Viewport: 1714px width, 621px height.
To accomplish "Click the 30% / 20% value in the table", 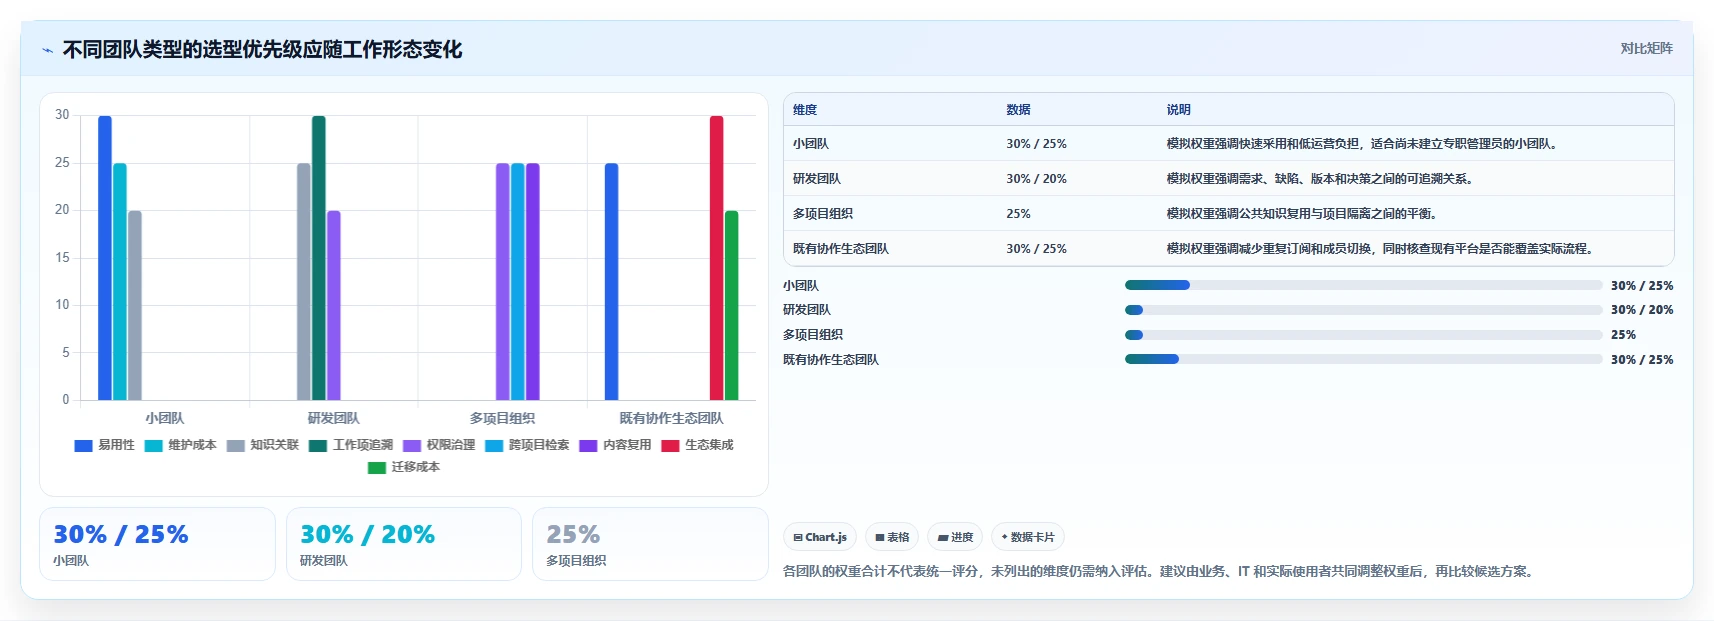I will [x=1036, y=179].
